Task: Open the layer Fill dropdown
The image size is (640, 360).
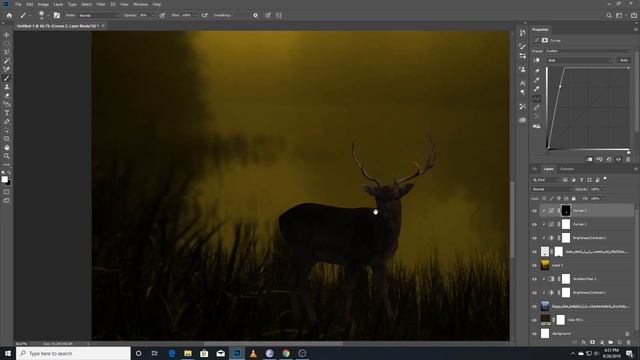Action: tap(604, 198)
